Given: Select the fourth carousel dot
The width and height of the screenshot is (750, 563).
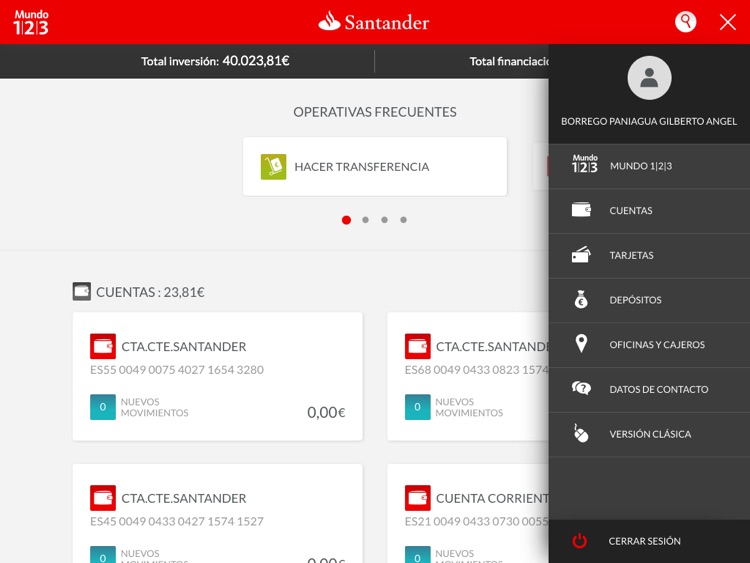Looking at the screenshot, I should (x=404, y=220).
